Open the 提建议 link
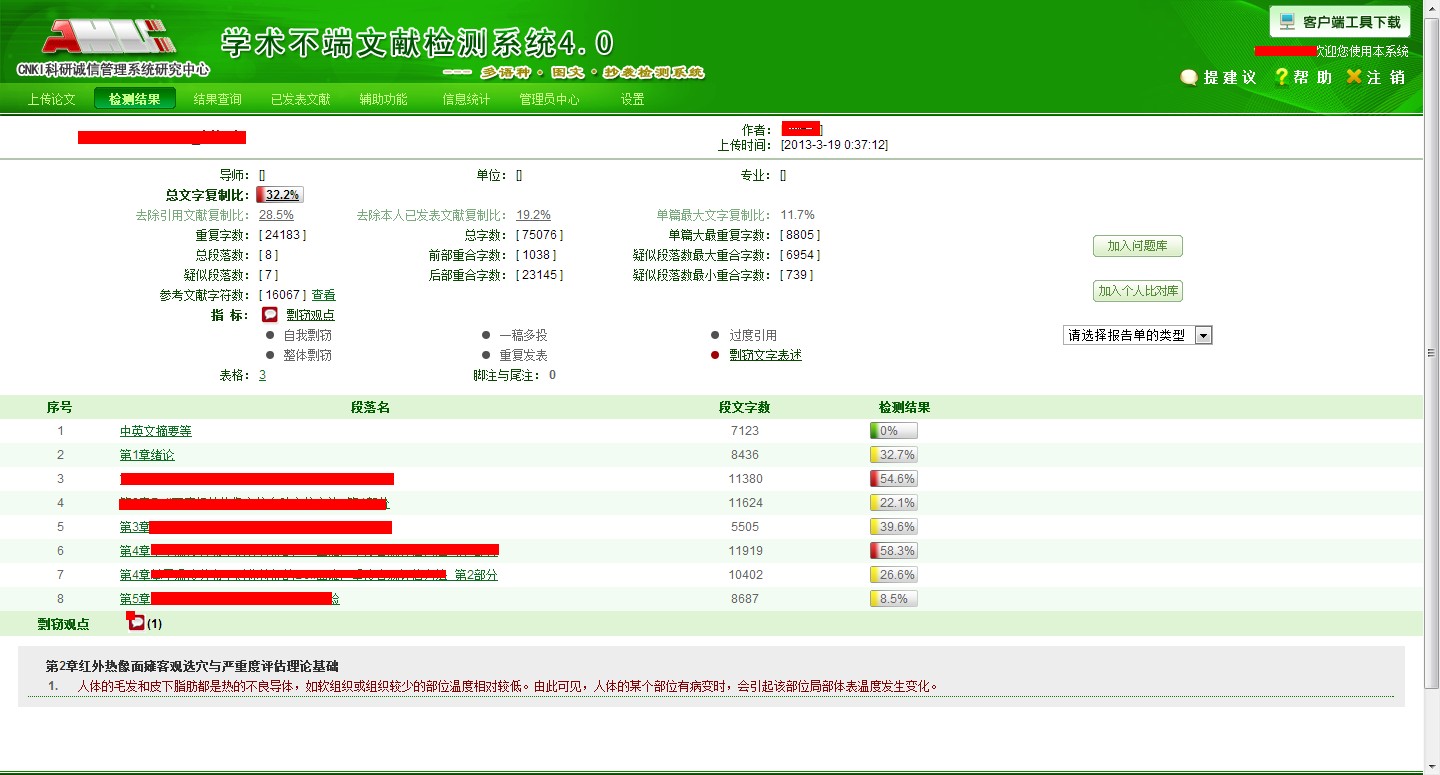Screen dimensions: 1440x775 click(x=1230, y=77)
